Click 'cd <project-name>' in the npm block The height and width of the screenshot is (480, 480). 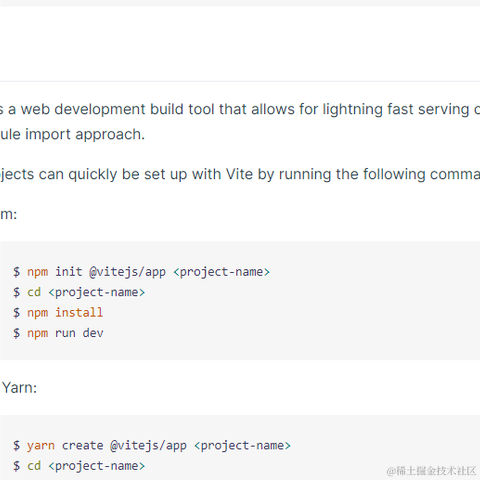click(79, 293)
